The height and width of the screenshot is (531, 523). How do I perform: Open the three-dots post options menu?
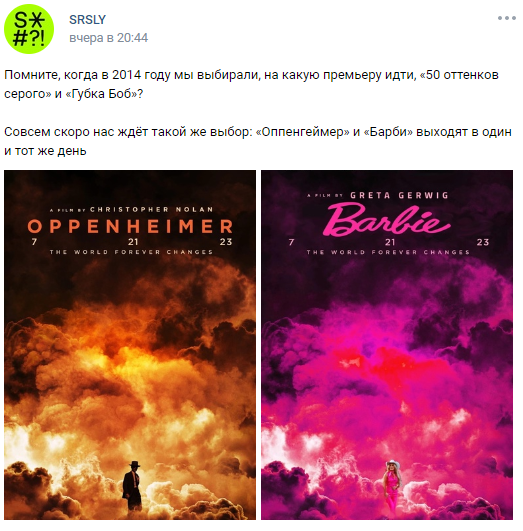click(x=507, y=18)
